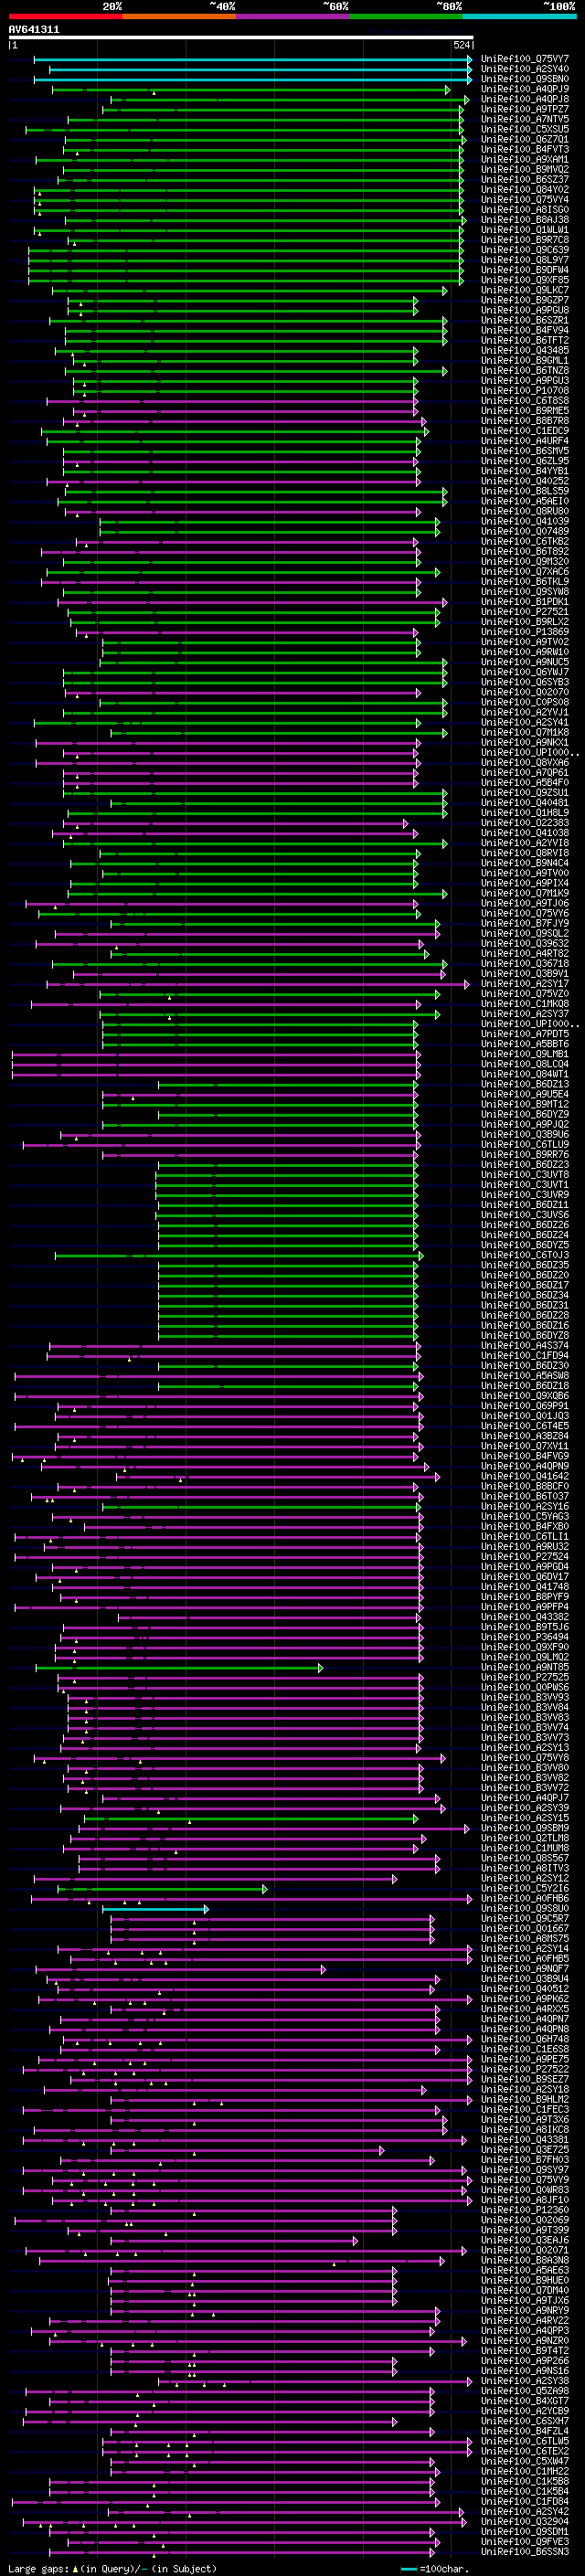Select UniRef100_C3UVT8 label
The width and height of the screenshot is (585, 2576).
point(525,1174)
